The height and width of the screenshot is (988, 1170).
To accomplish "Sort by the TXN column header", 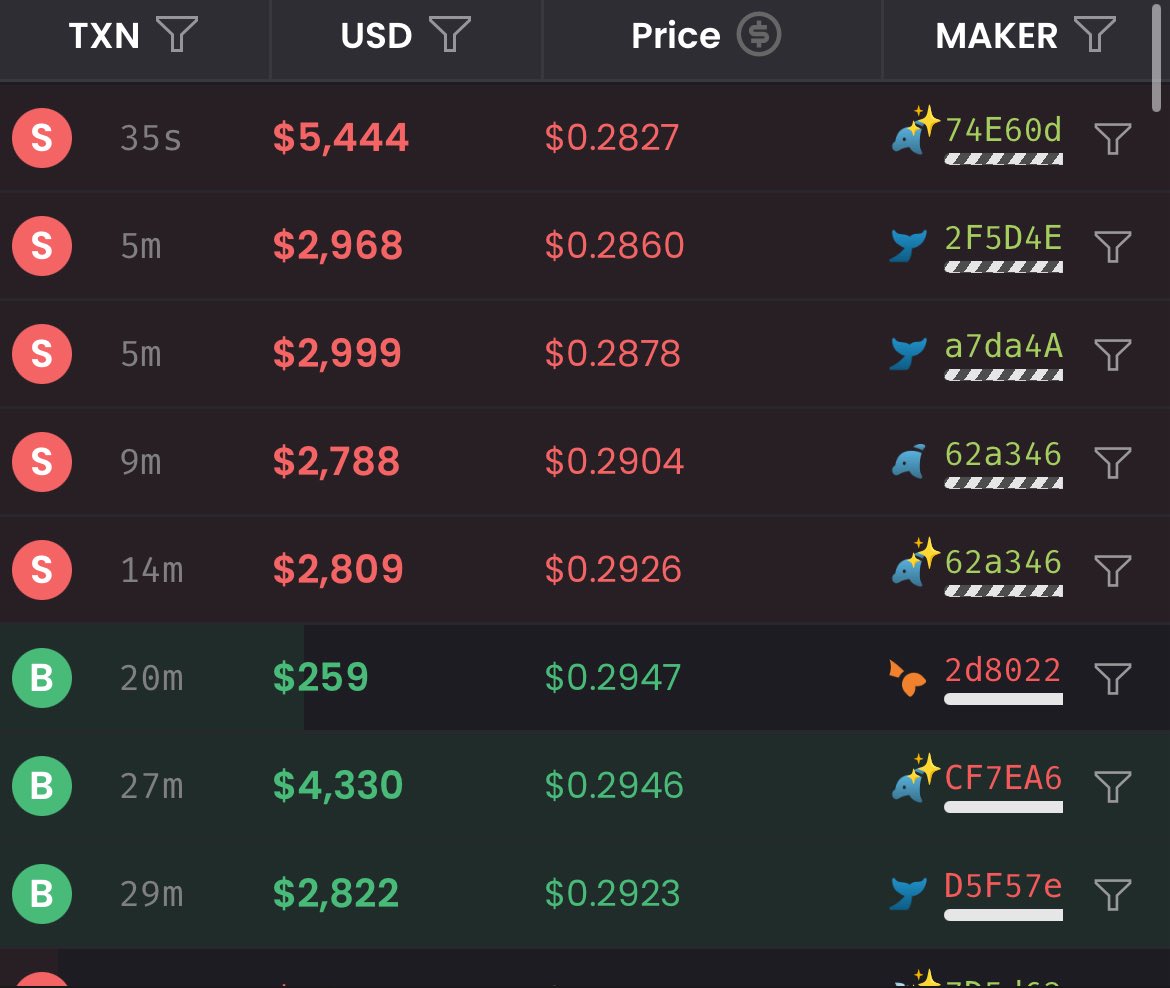I will tap(104, 36).
